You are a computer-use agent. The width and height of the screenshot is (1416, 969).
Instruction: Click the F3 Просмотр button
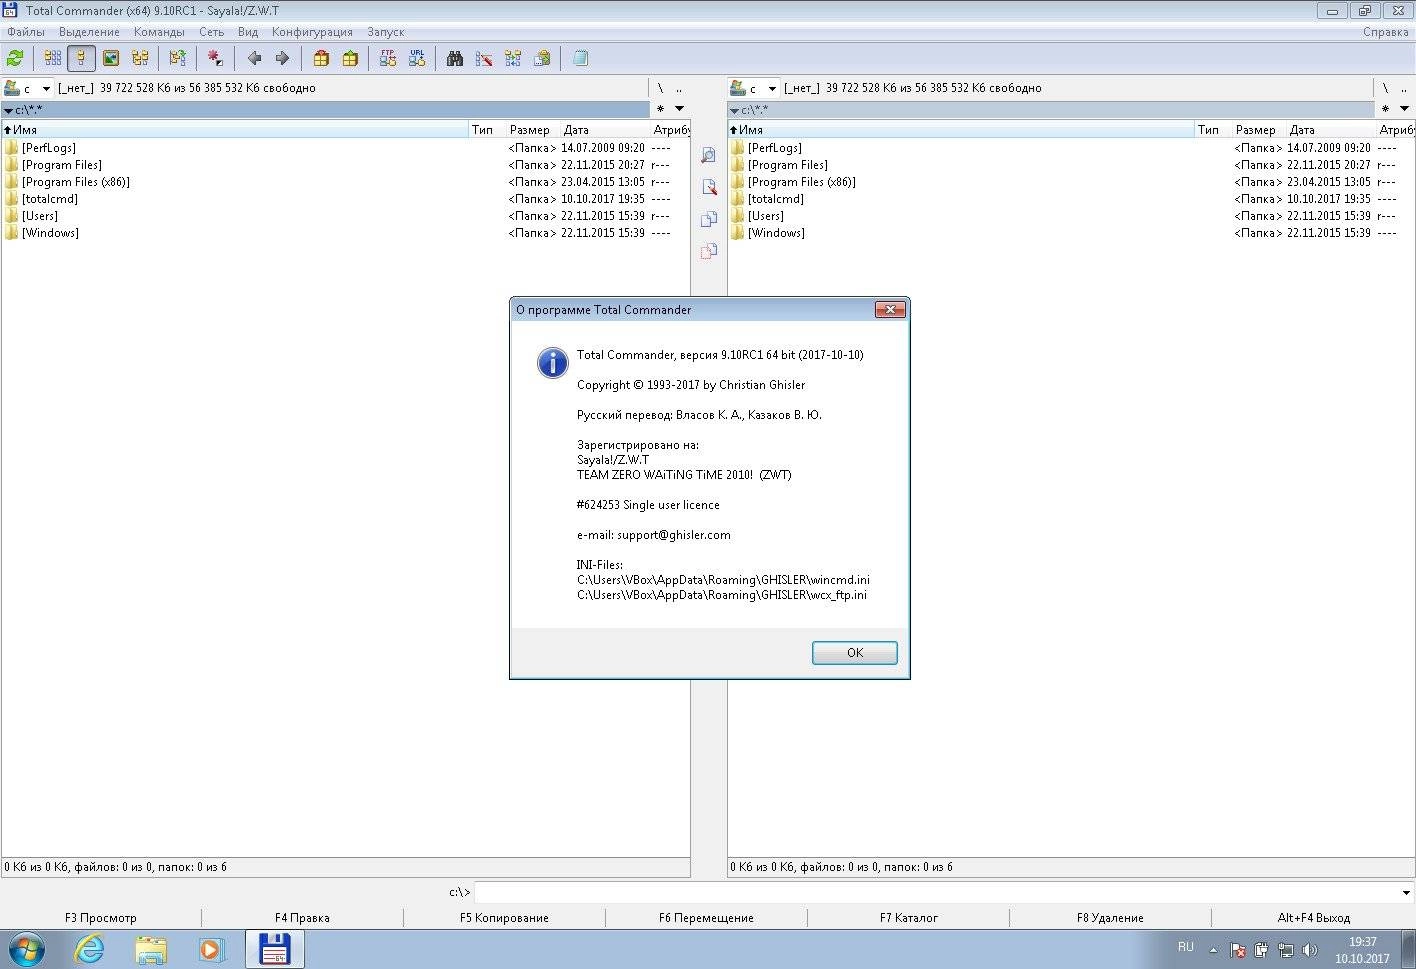tap(101, 918)
